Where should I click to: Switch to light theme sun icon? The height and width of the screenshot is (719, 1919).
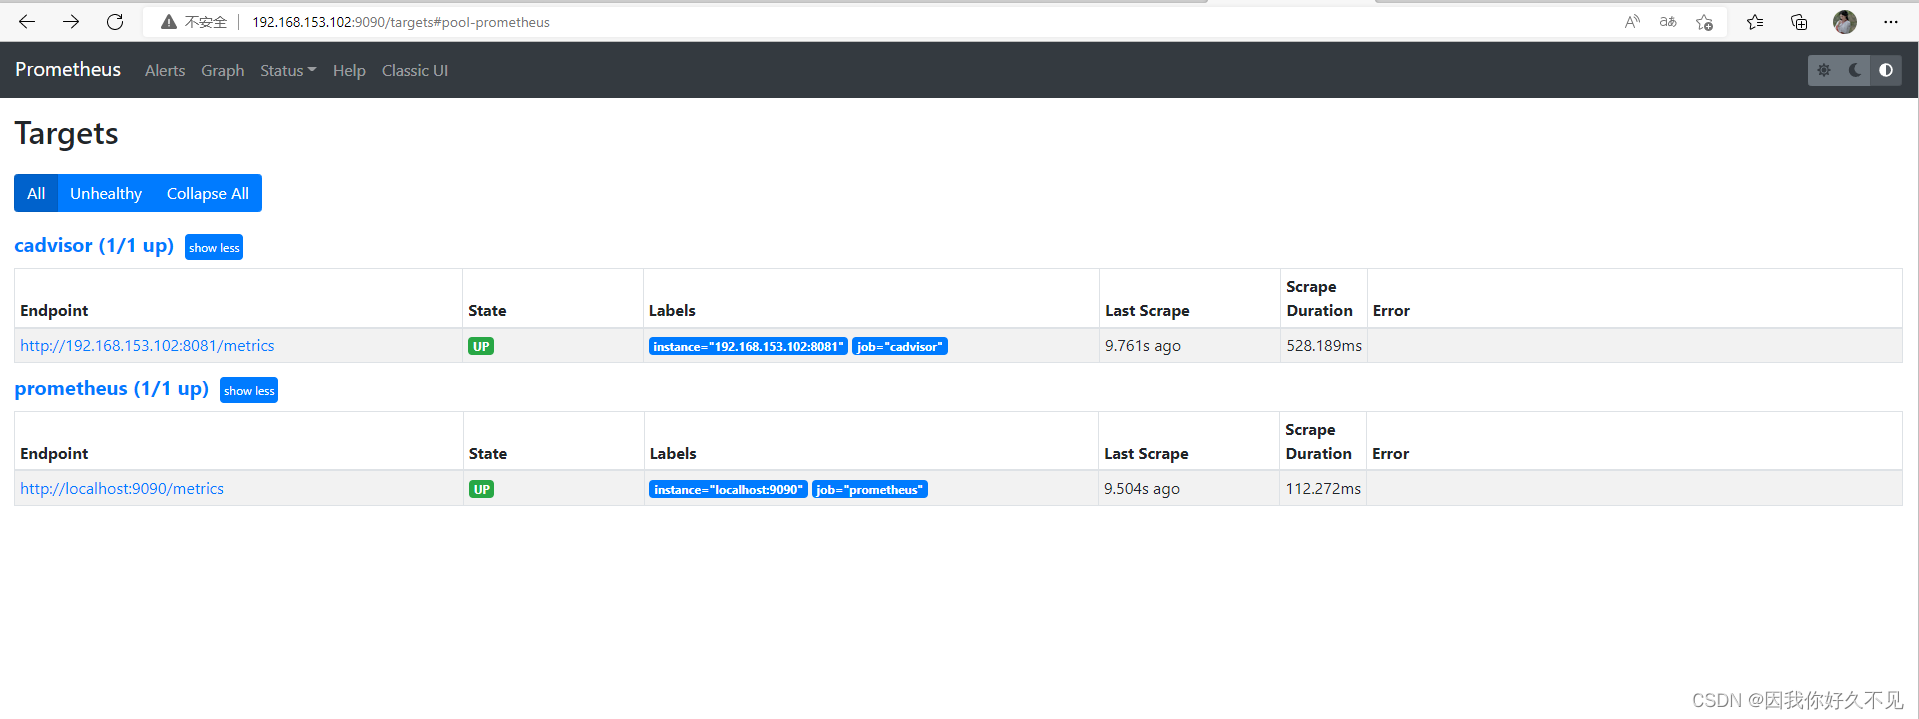pos(1824,70)
